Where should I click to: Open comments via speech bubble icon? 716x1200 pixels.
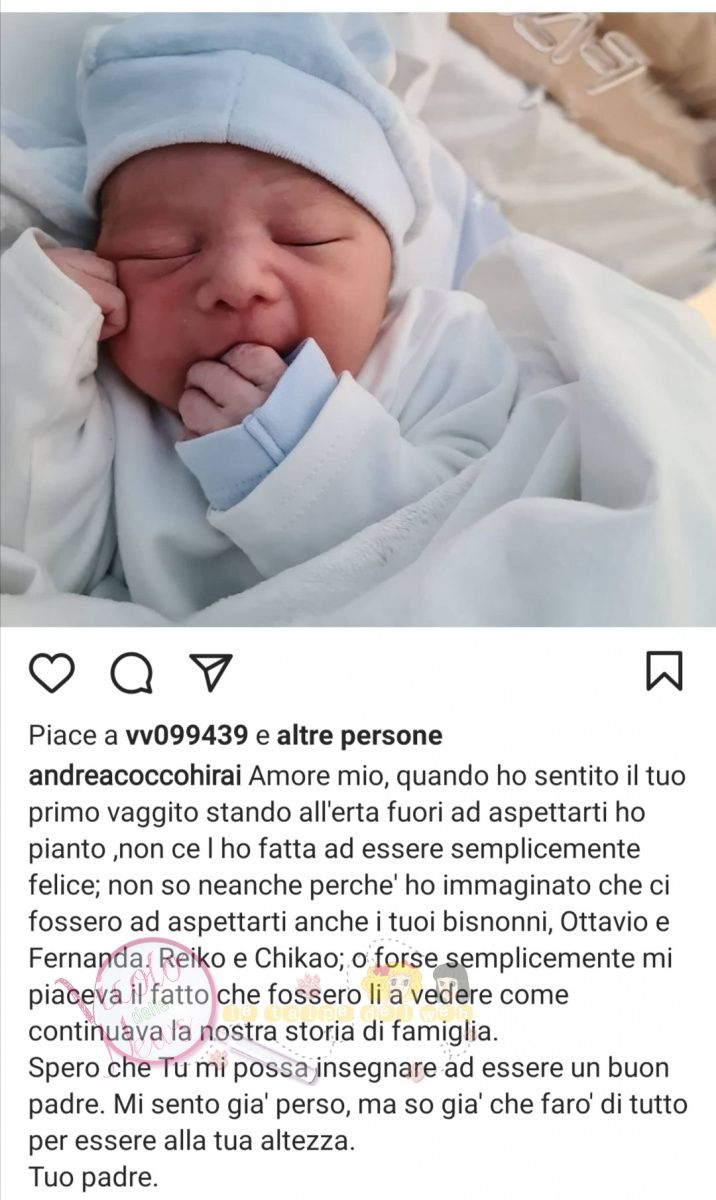pyautogui.click(x=130, y=673)
